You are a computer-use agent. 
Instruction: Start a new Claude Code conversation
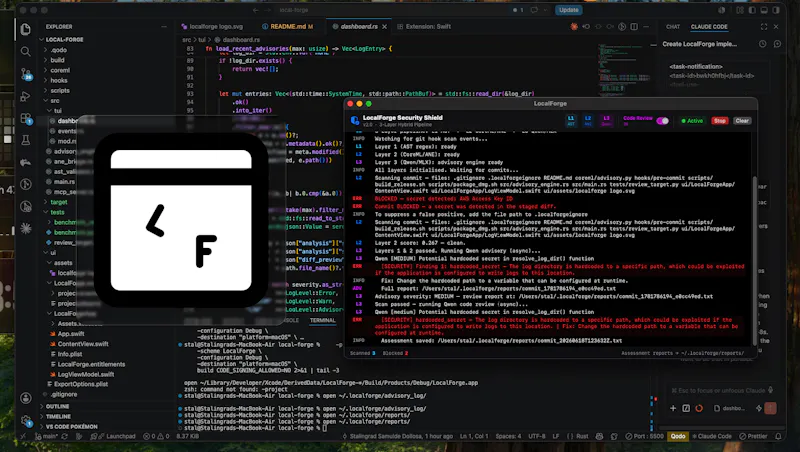(x=777, y=44)
